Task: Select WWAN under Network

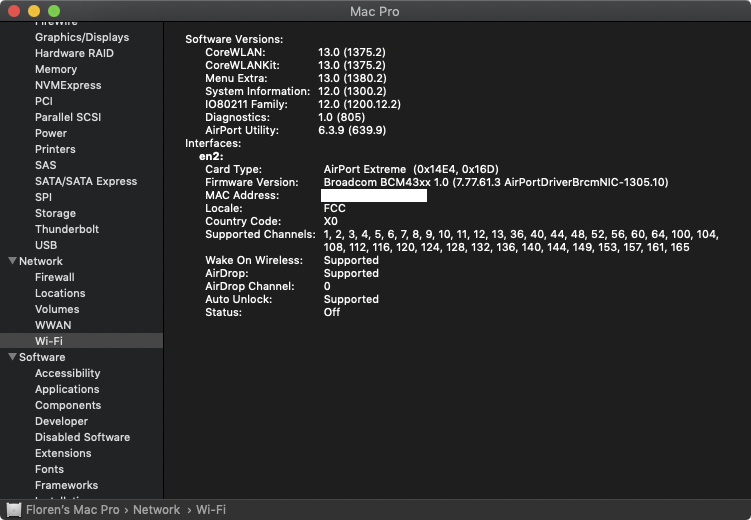Action: tap(53, 325)
